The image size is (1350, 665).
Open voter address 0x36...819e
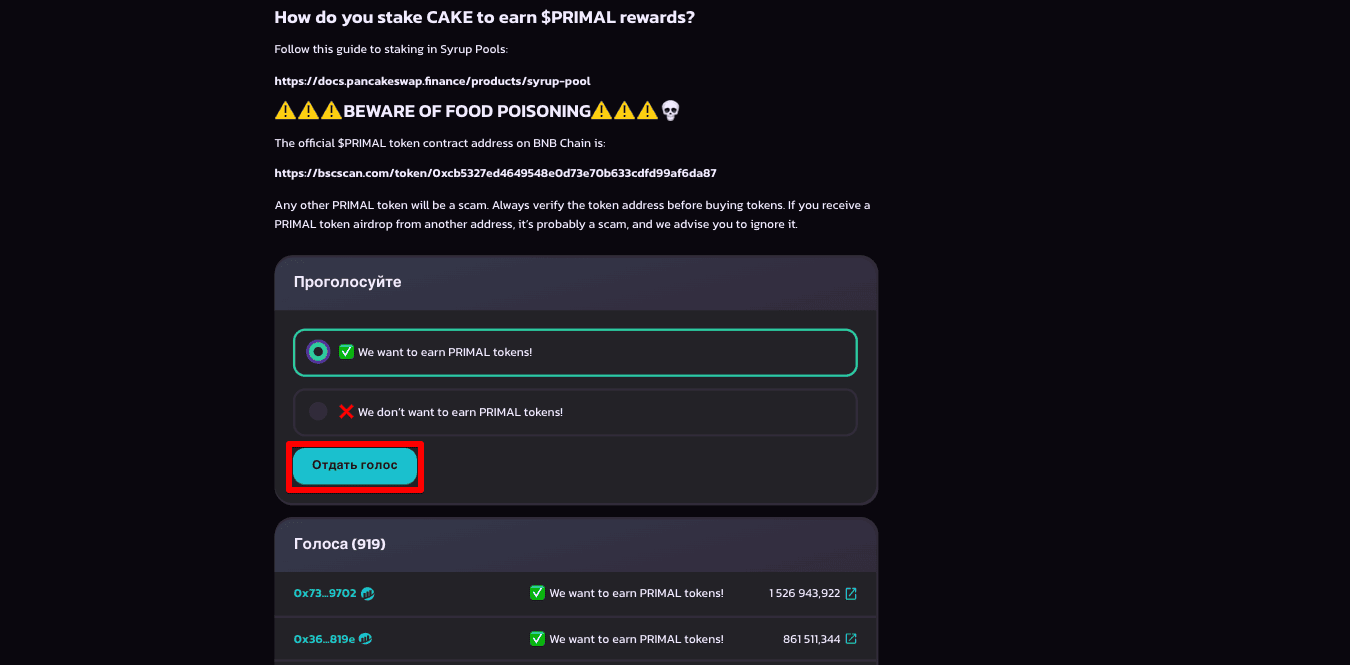(324, 639)
